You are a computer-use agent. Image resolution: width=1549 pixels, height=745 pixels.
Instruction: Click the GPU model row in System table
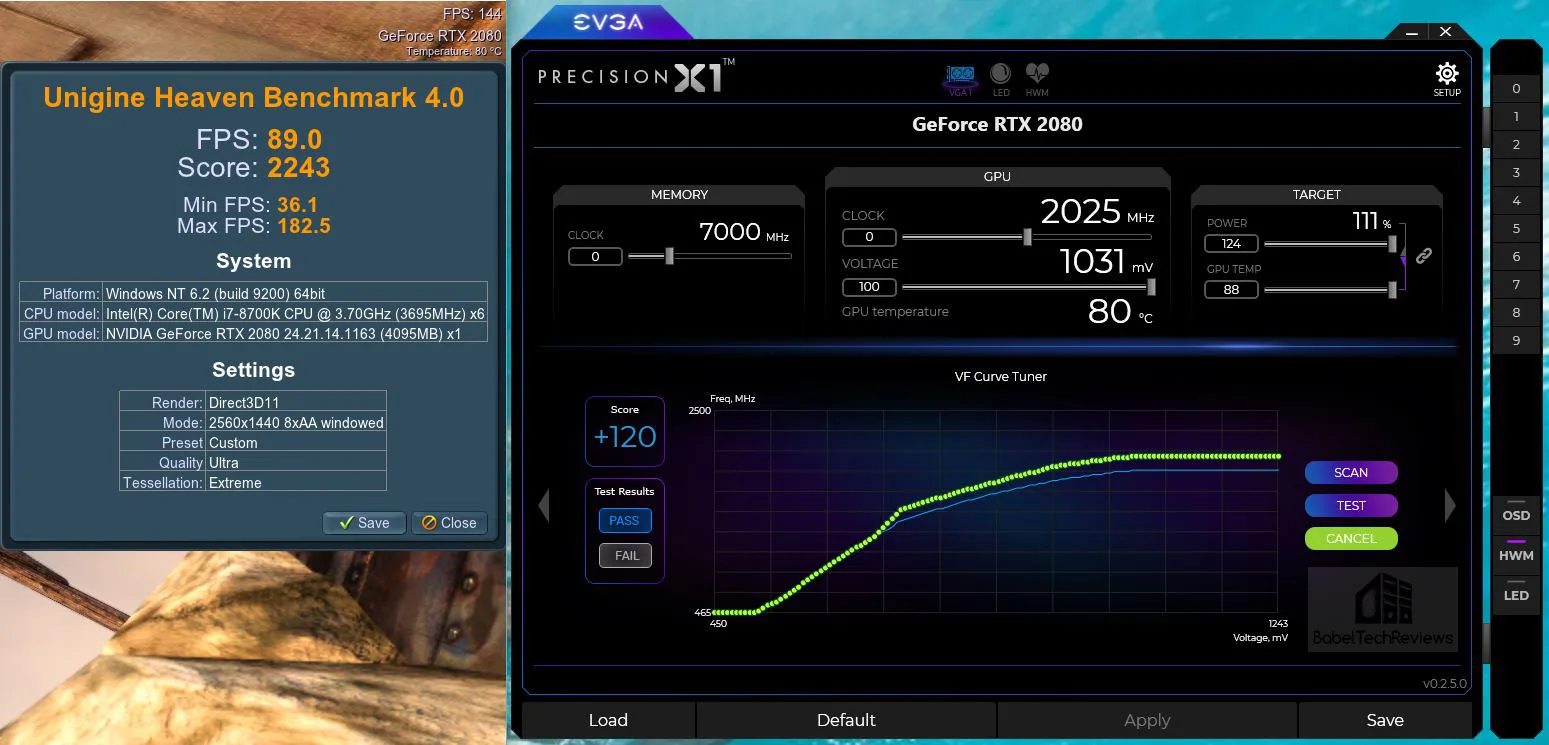coord(254,333)
